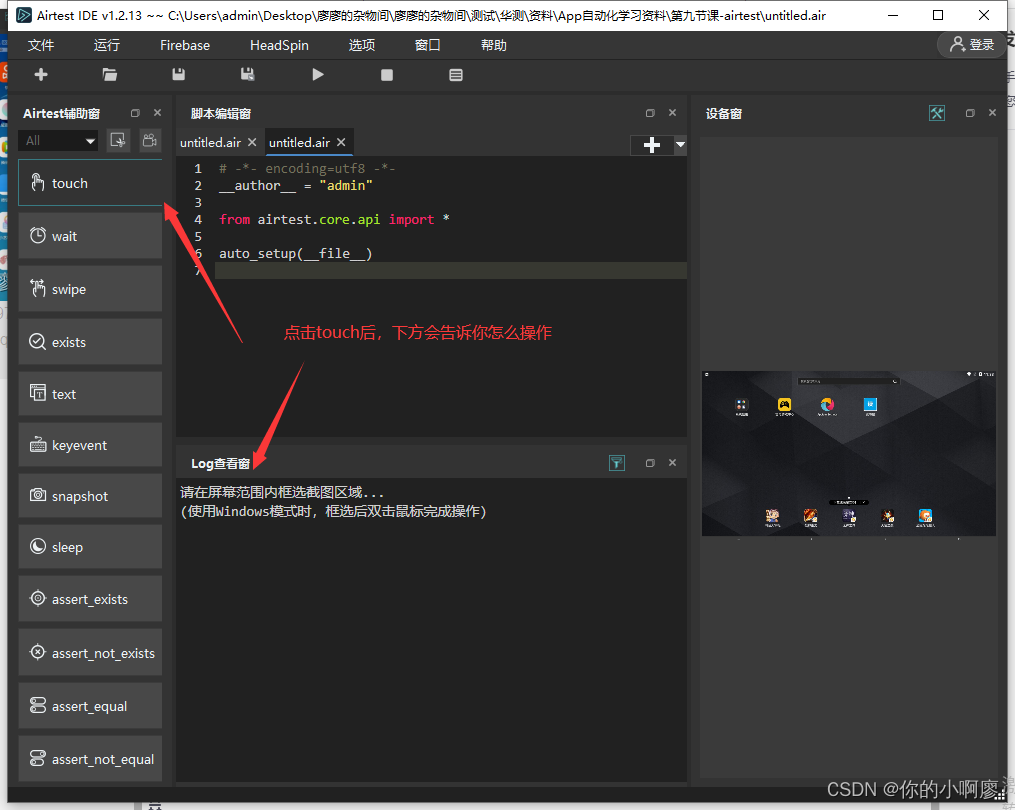Click the screenshot-select icon beside All dropdown
1015x810 pixels.
tap(118, 141)
